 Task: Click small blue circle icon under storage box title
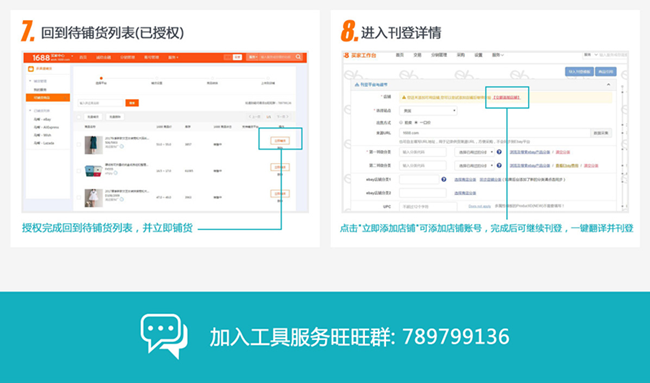point(116,173)
